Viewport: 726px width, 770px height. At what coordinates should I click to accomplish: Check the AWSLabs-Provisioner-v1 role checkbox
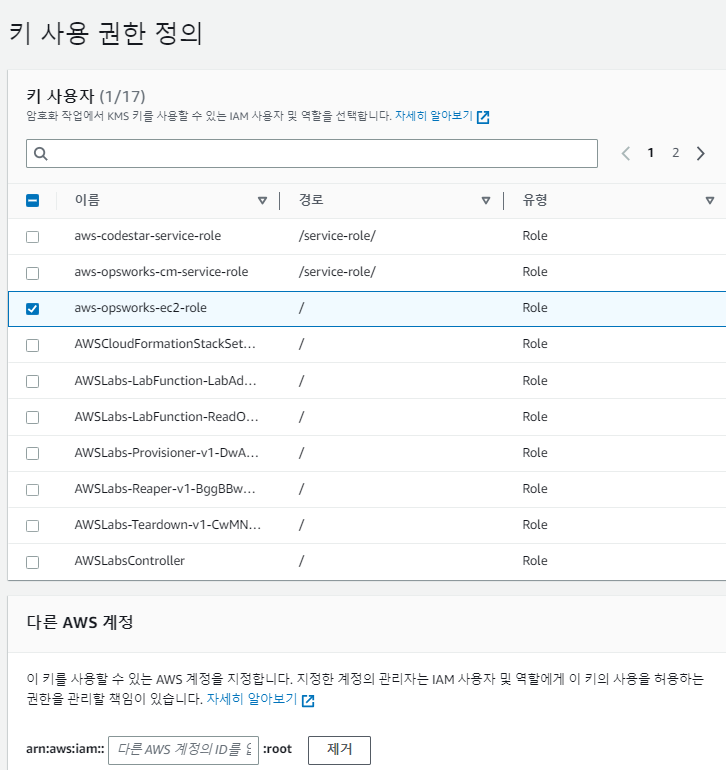click(x=32, y=453)
